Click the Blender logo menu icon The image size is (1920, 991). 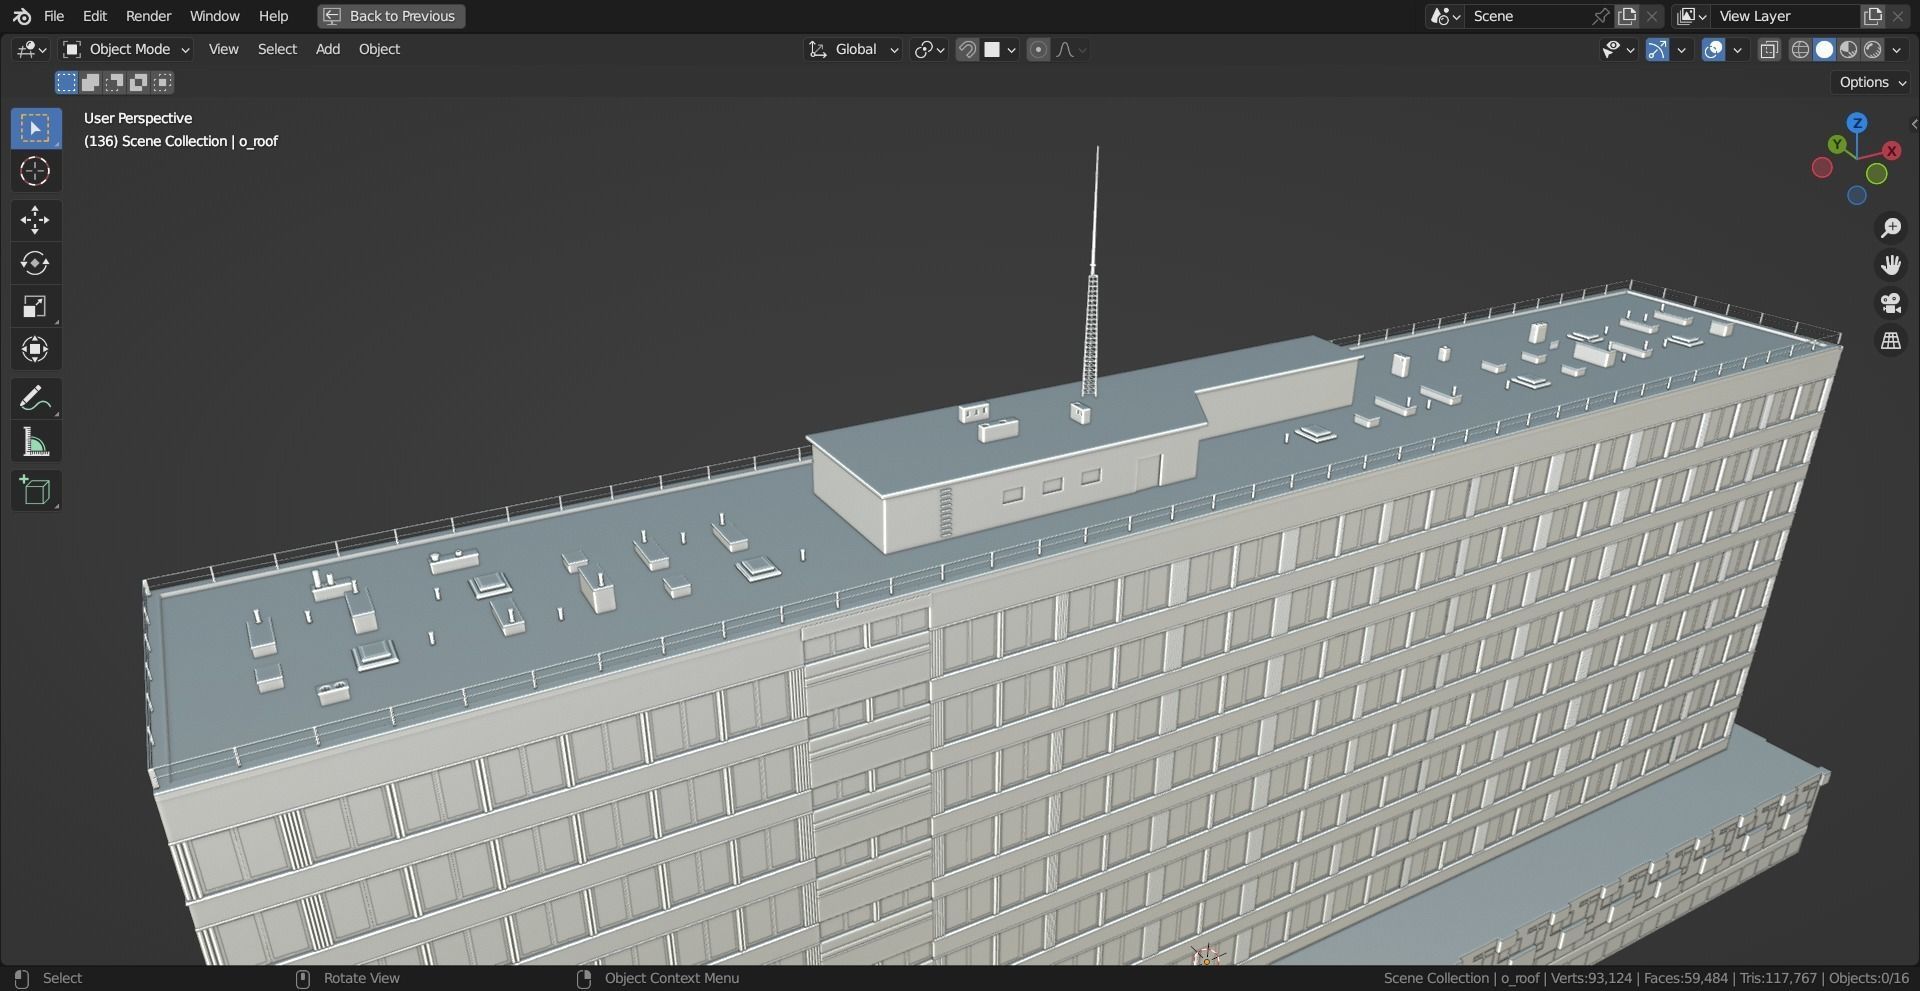pyautogui.click(x=22, y=16)
